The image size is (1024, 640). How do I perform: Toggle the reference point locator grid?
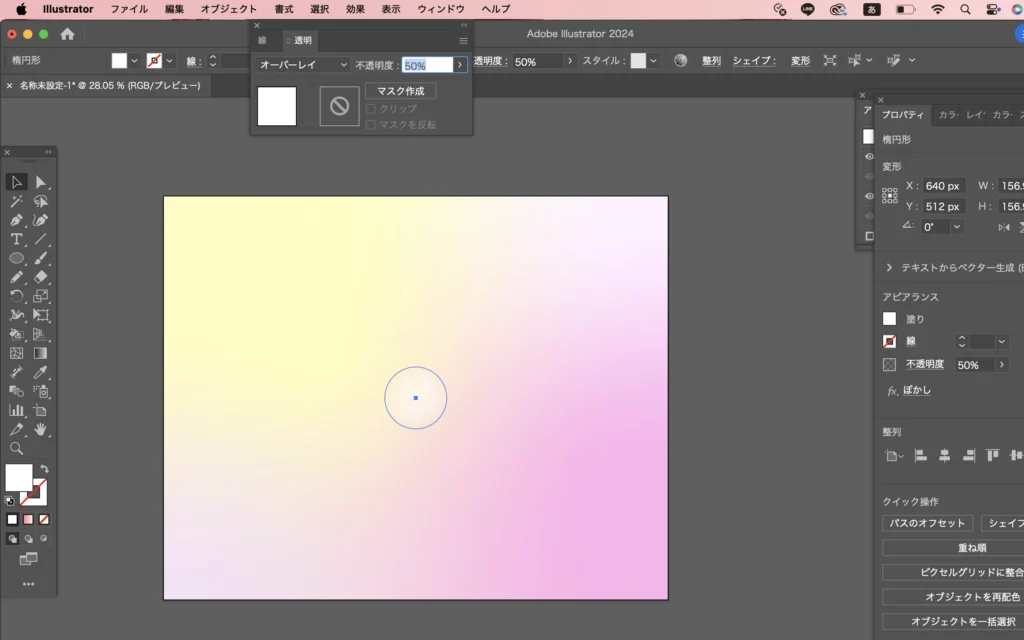tap(889, 196)
